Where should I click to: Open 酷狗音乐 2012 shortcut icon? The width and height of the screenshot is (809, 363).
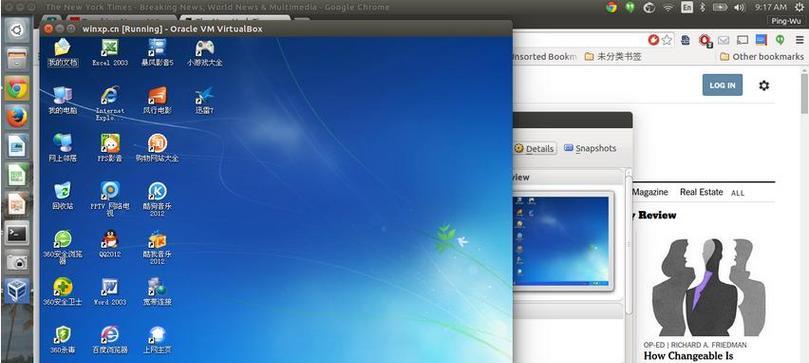tap(157, 199)
